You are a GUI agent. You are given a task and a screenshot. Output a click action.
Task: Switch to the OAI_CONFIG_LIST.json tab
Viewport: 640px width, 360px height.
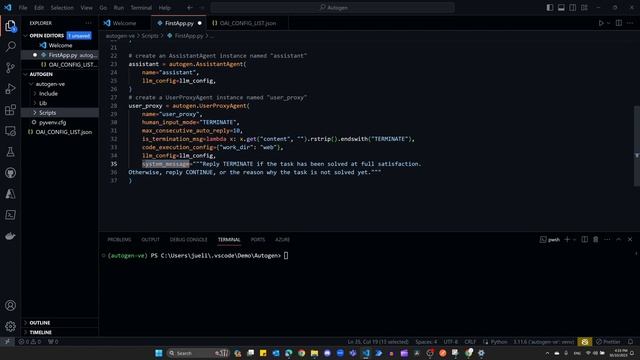247,23
